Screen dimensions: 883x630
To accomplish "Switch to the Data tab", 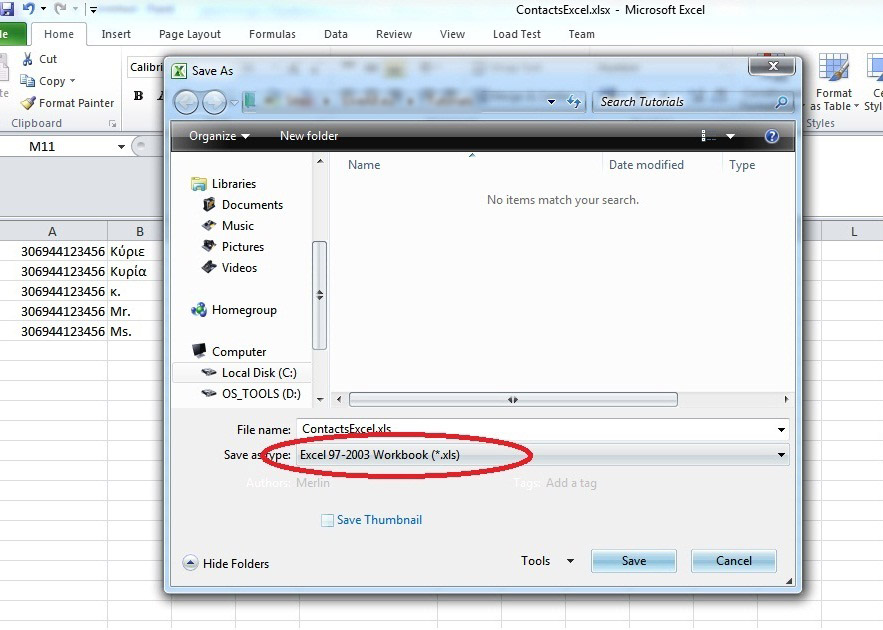I will click(x=336, y=34).
